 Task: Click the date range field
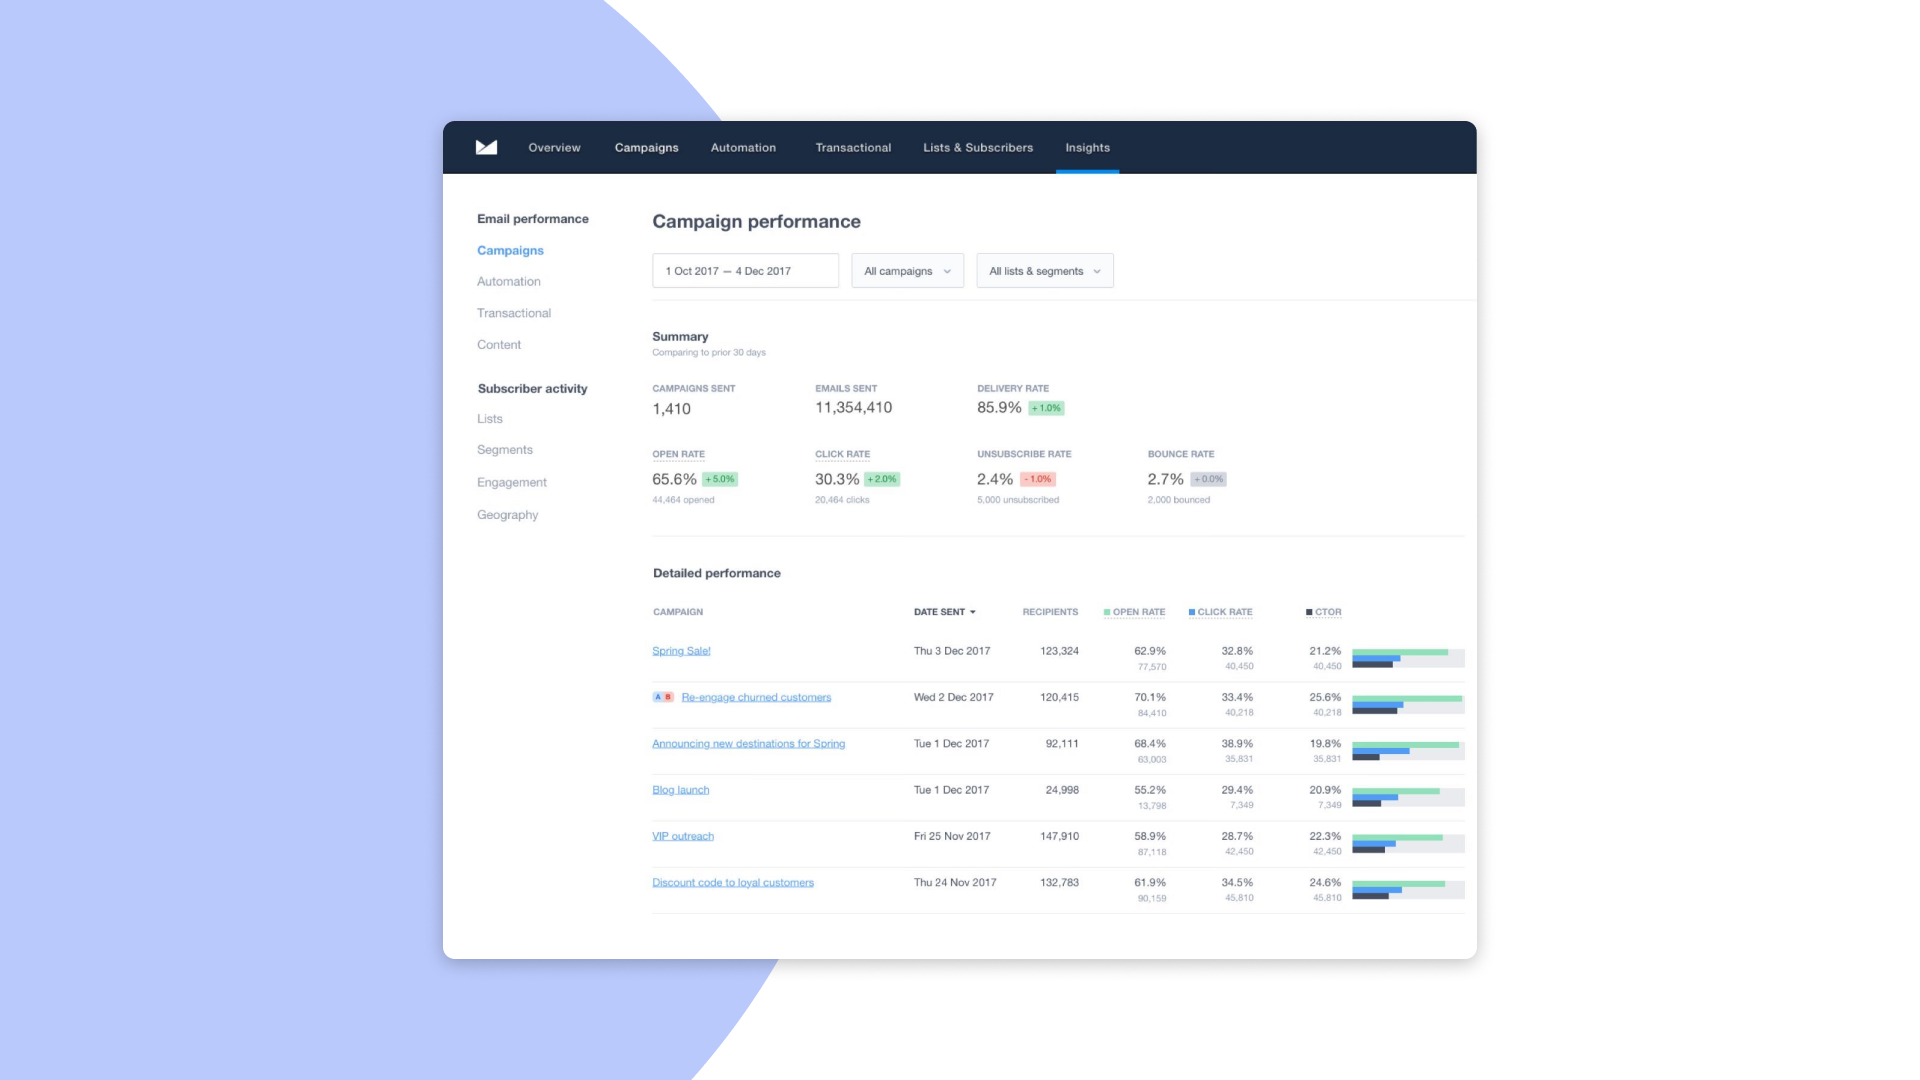pos(745,271)
